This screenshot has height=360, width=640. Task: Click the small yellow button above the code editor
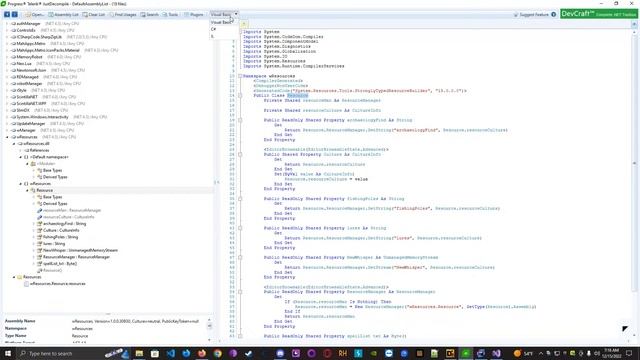tap(244, 24)
